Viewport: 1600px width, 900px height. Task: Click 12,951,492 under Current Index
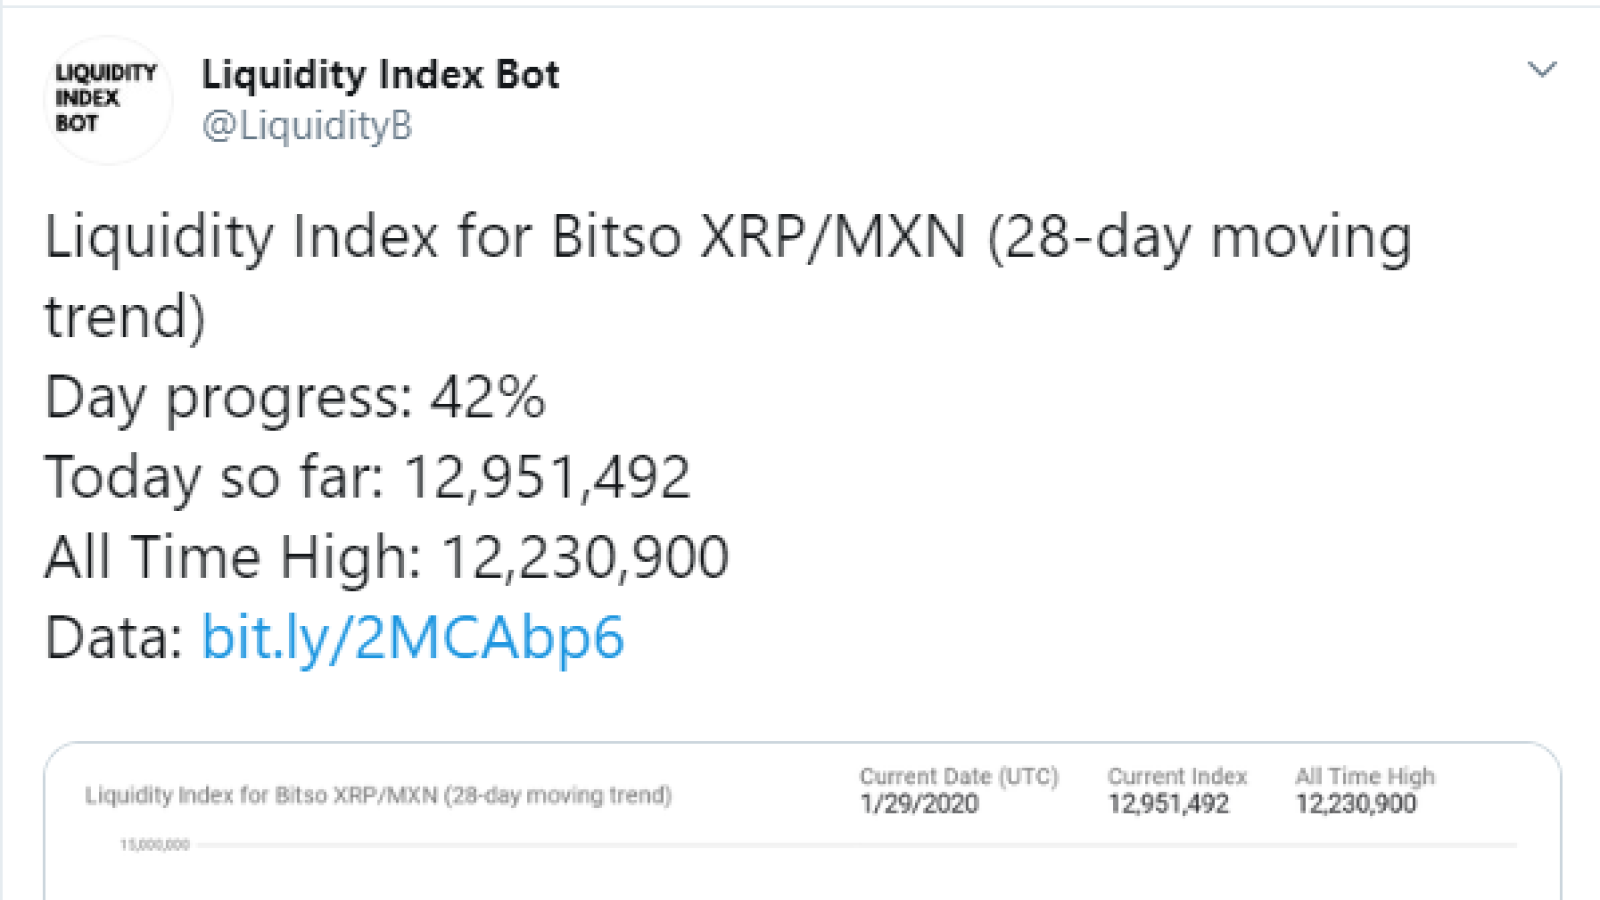pos(1168,804)
